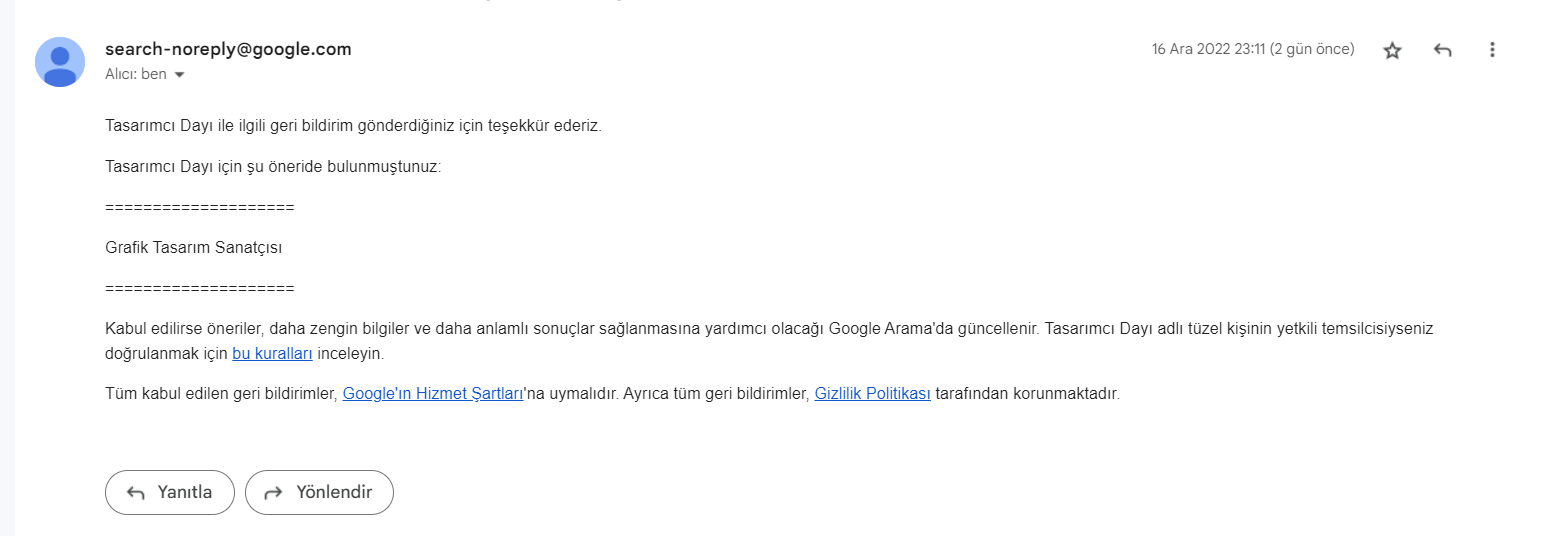Expand recipient details arrow next to ben
The image size is (1542, 536).
tap(179, 75)
